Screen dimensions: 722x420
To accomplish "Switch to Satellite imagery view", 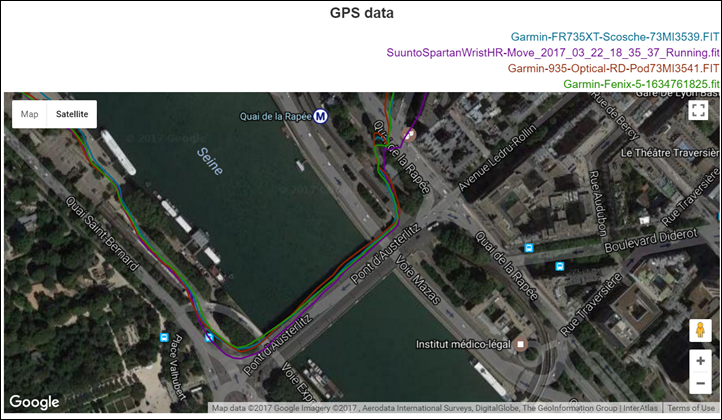I will [x=72, y=114].
